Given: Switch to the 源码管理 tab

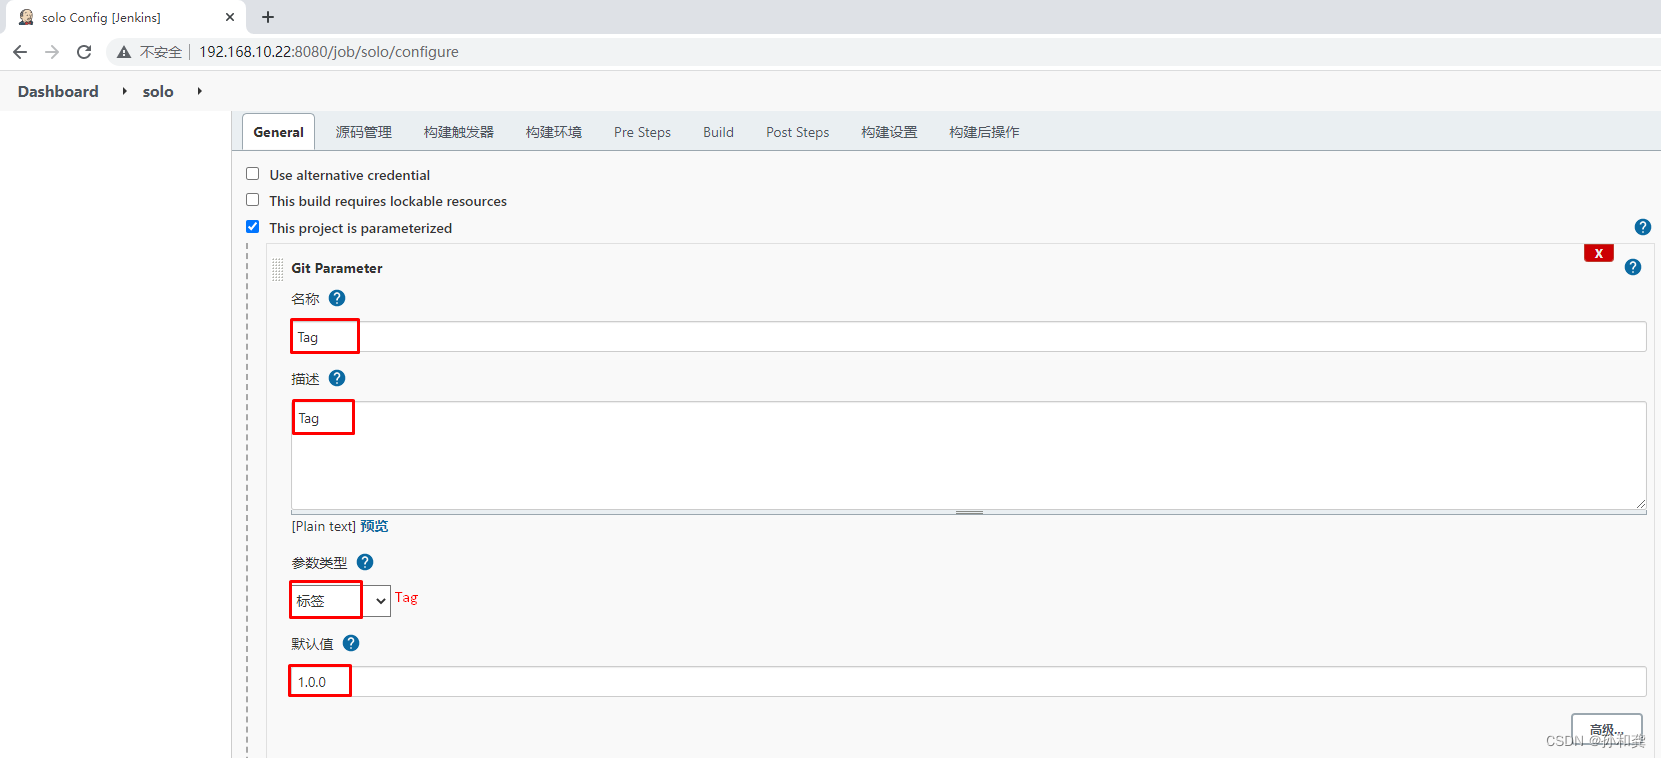Looking at the screenshot, I should (x=364, y=132).
